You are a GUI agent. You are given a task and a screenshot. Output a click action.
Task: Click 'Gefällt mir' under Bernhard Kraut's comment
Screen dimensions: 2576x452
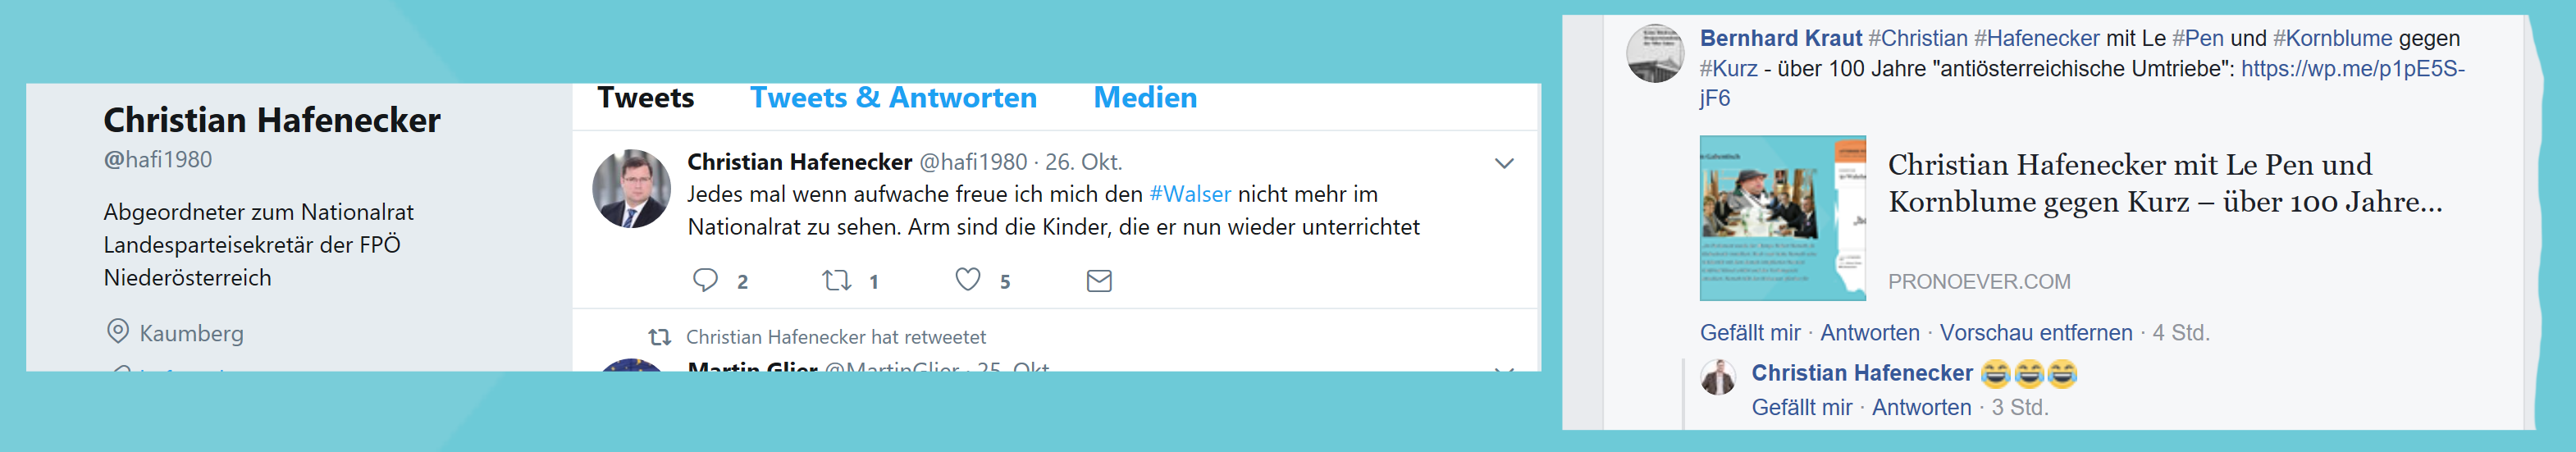1749,333
